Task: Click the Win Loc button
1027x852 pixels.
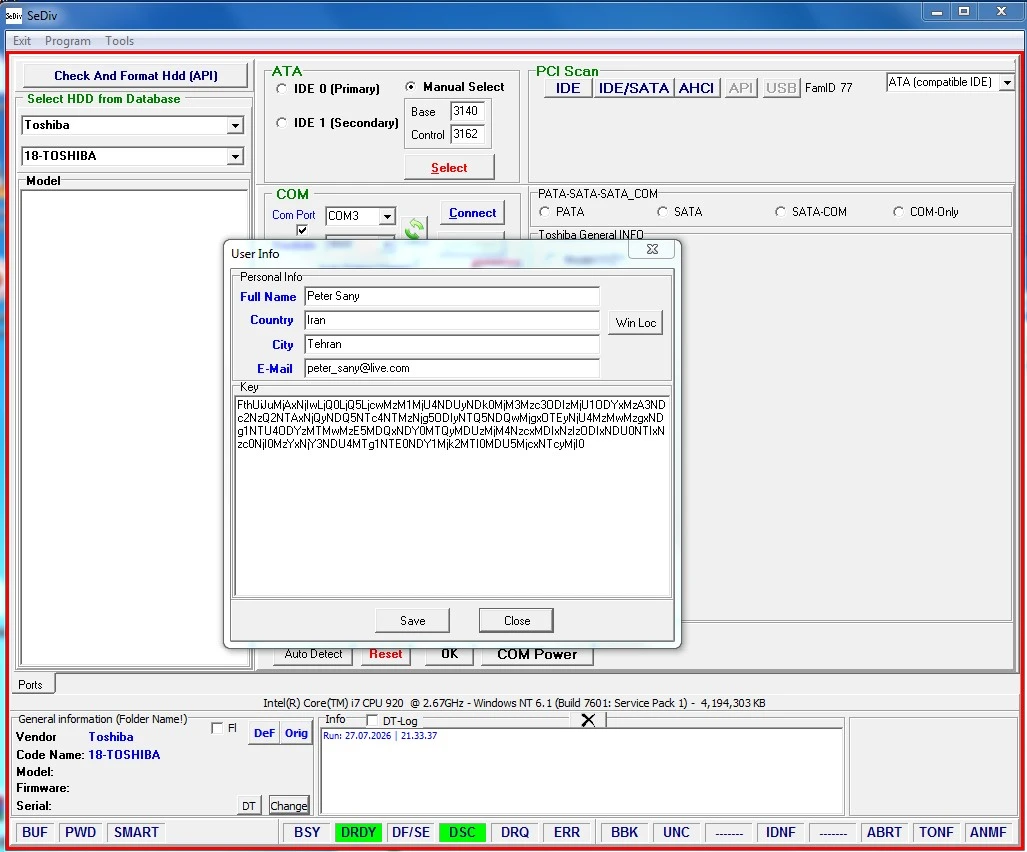Action: [x=635, y=323]
